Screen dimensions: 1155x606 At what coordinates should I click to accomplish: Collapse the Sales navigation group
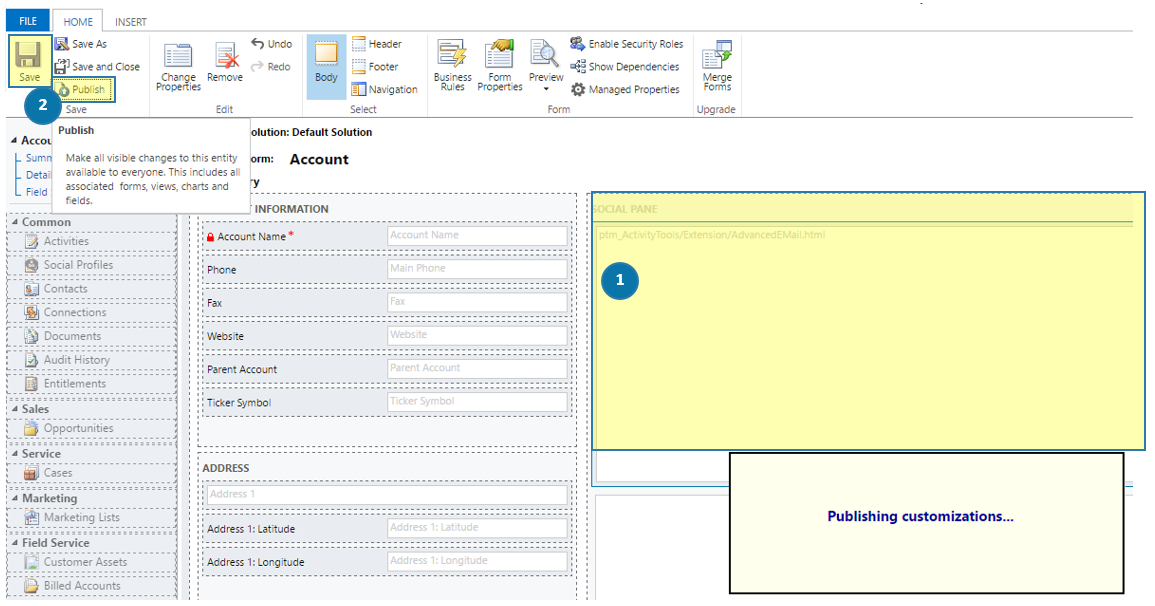coord(14,409)
